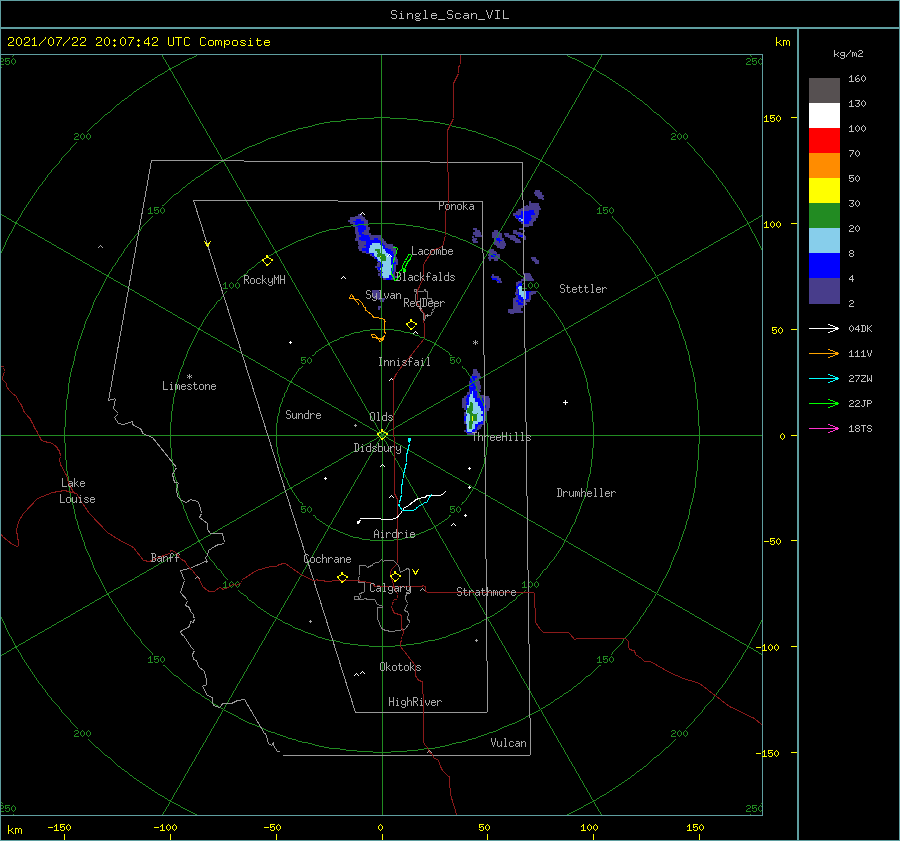This screenshot has width=900, height=841.
Task: Click the Cochrane label
Action: pos(327,559)
